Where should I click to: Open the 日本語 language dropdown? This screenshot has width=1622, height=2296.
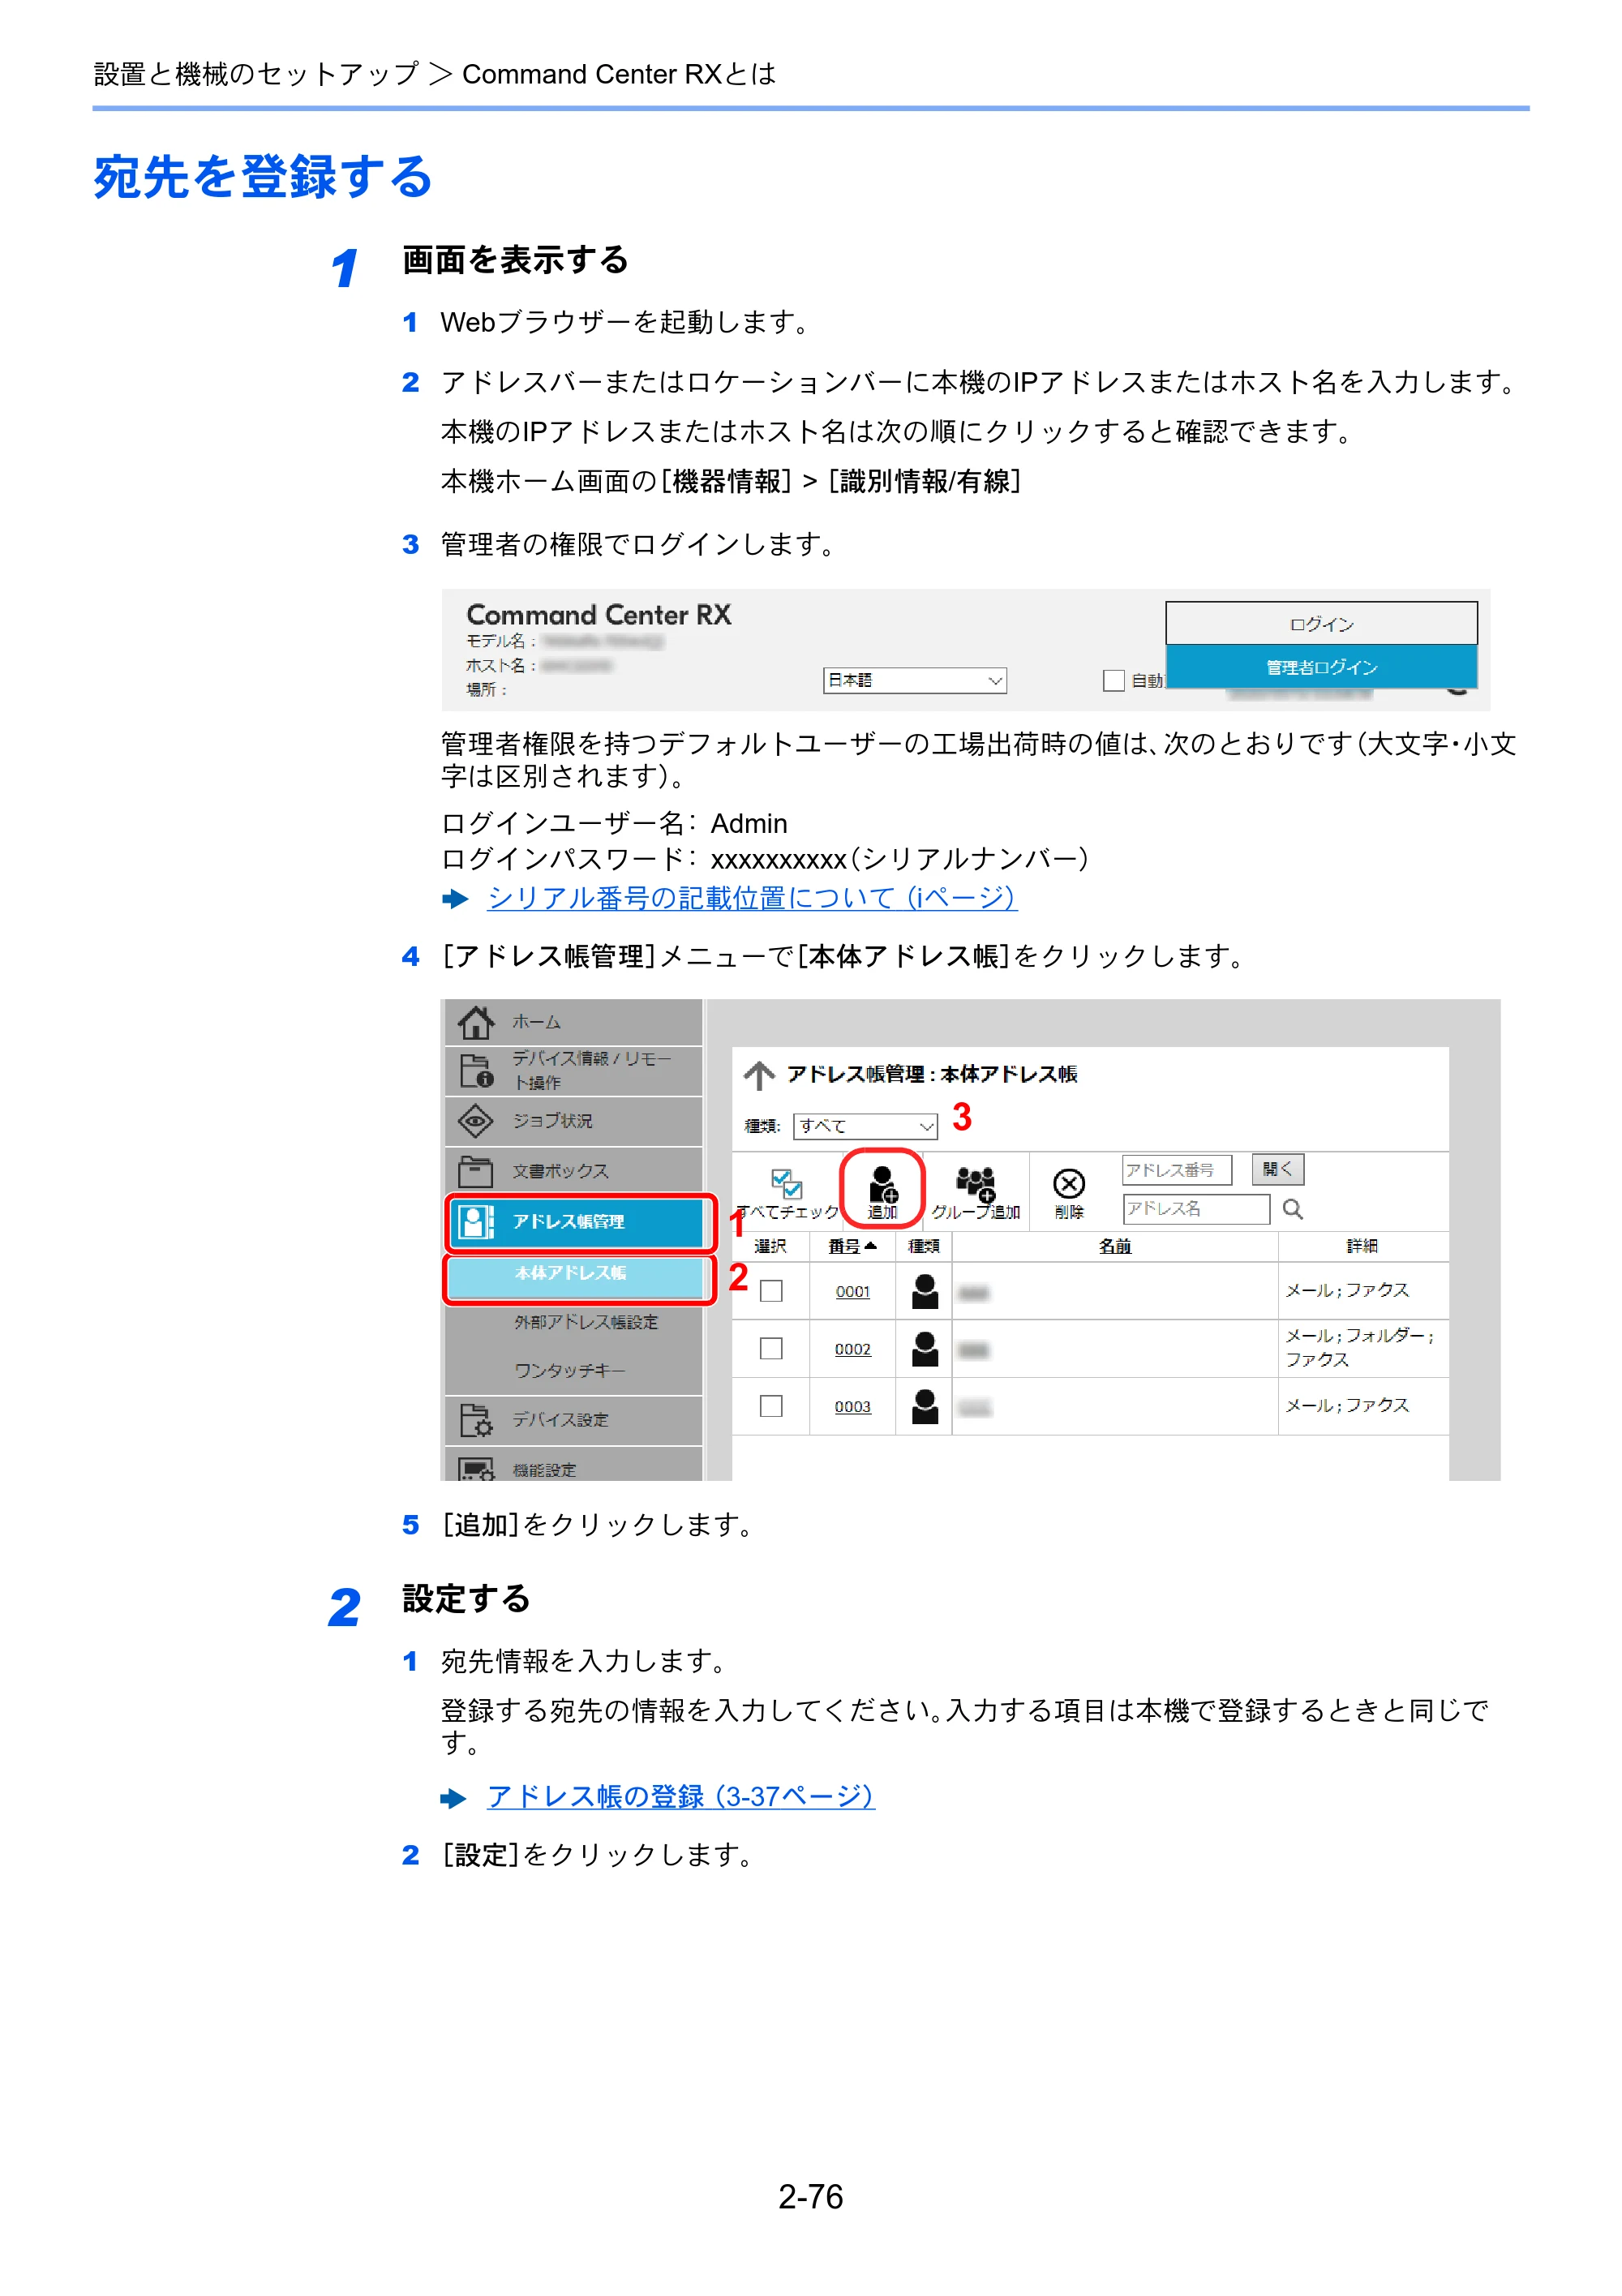point(915,680)
